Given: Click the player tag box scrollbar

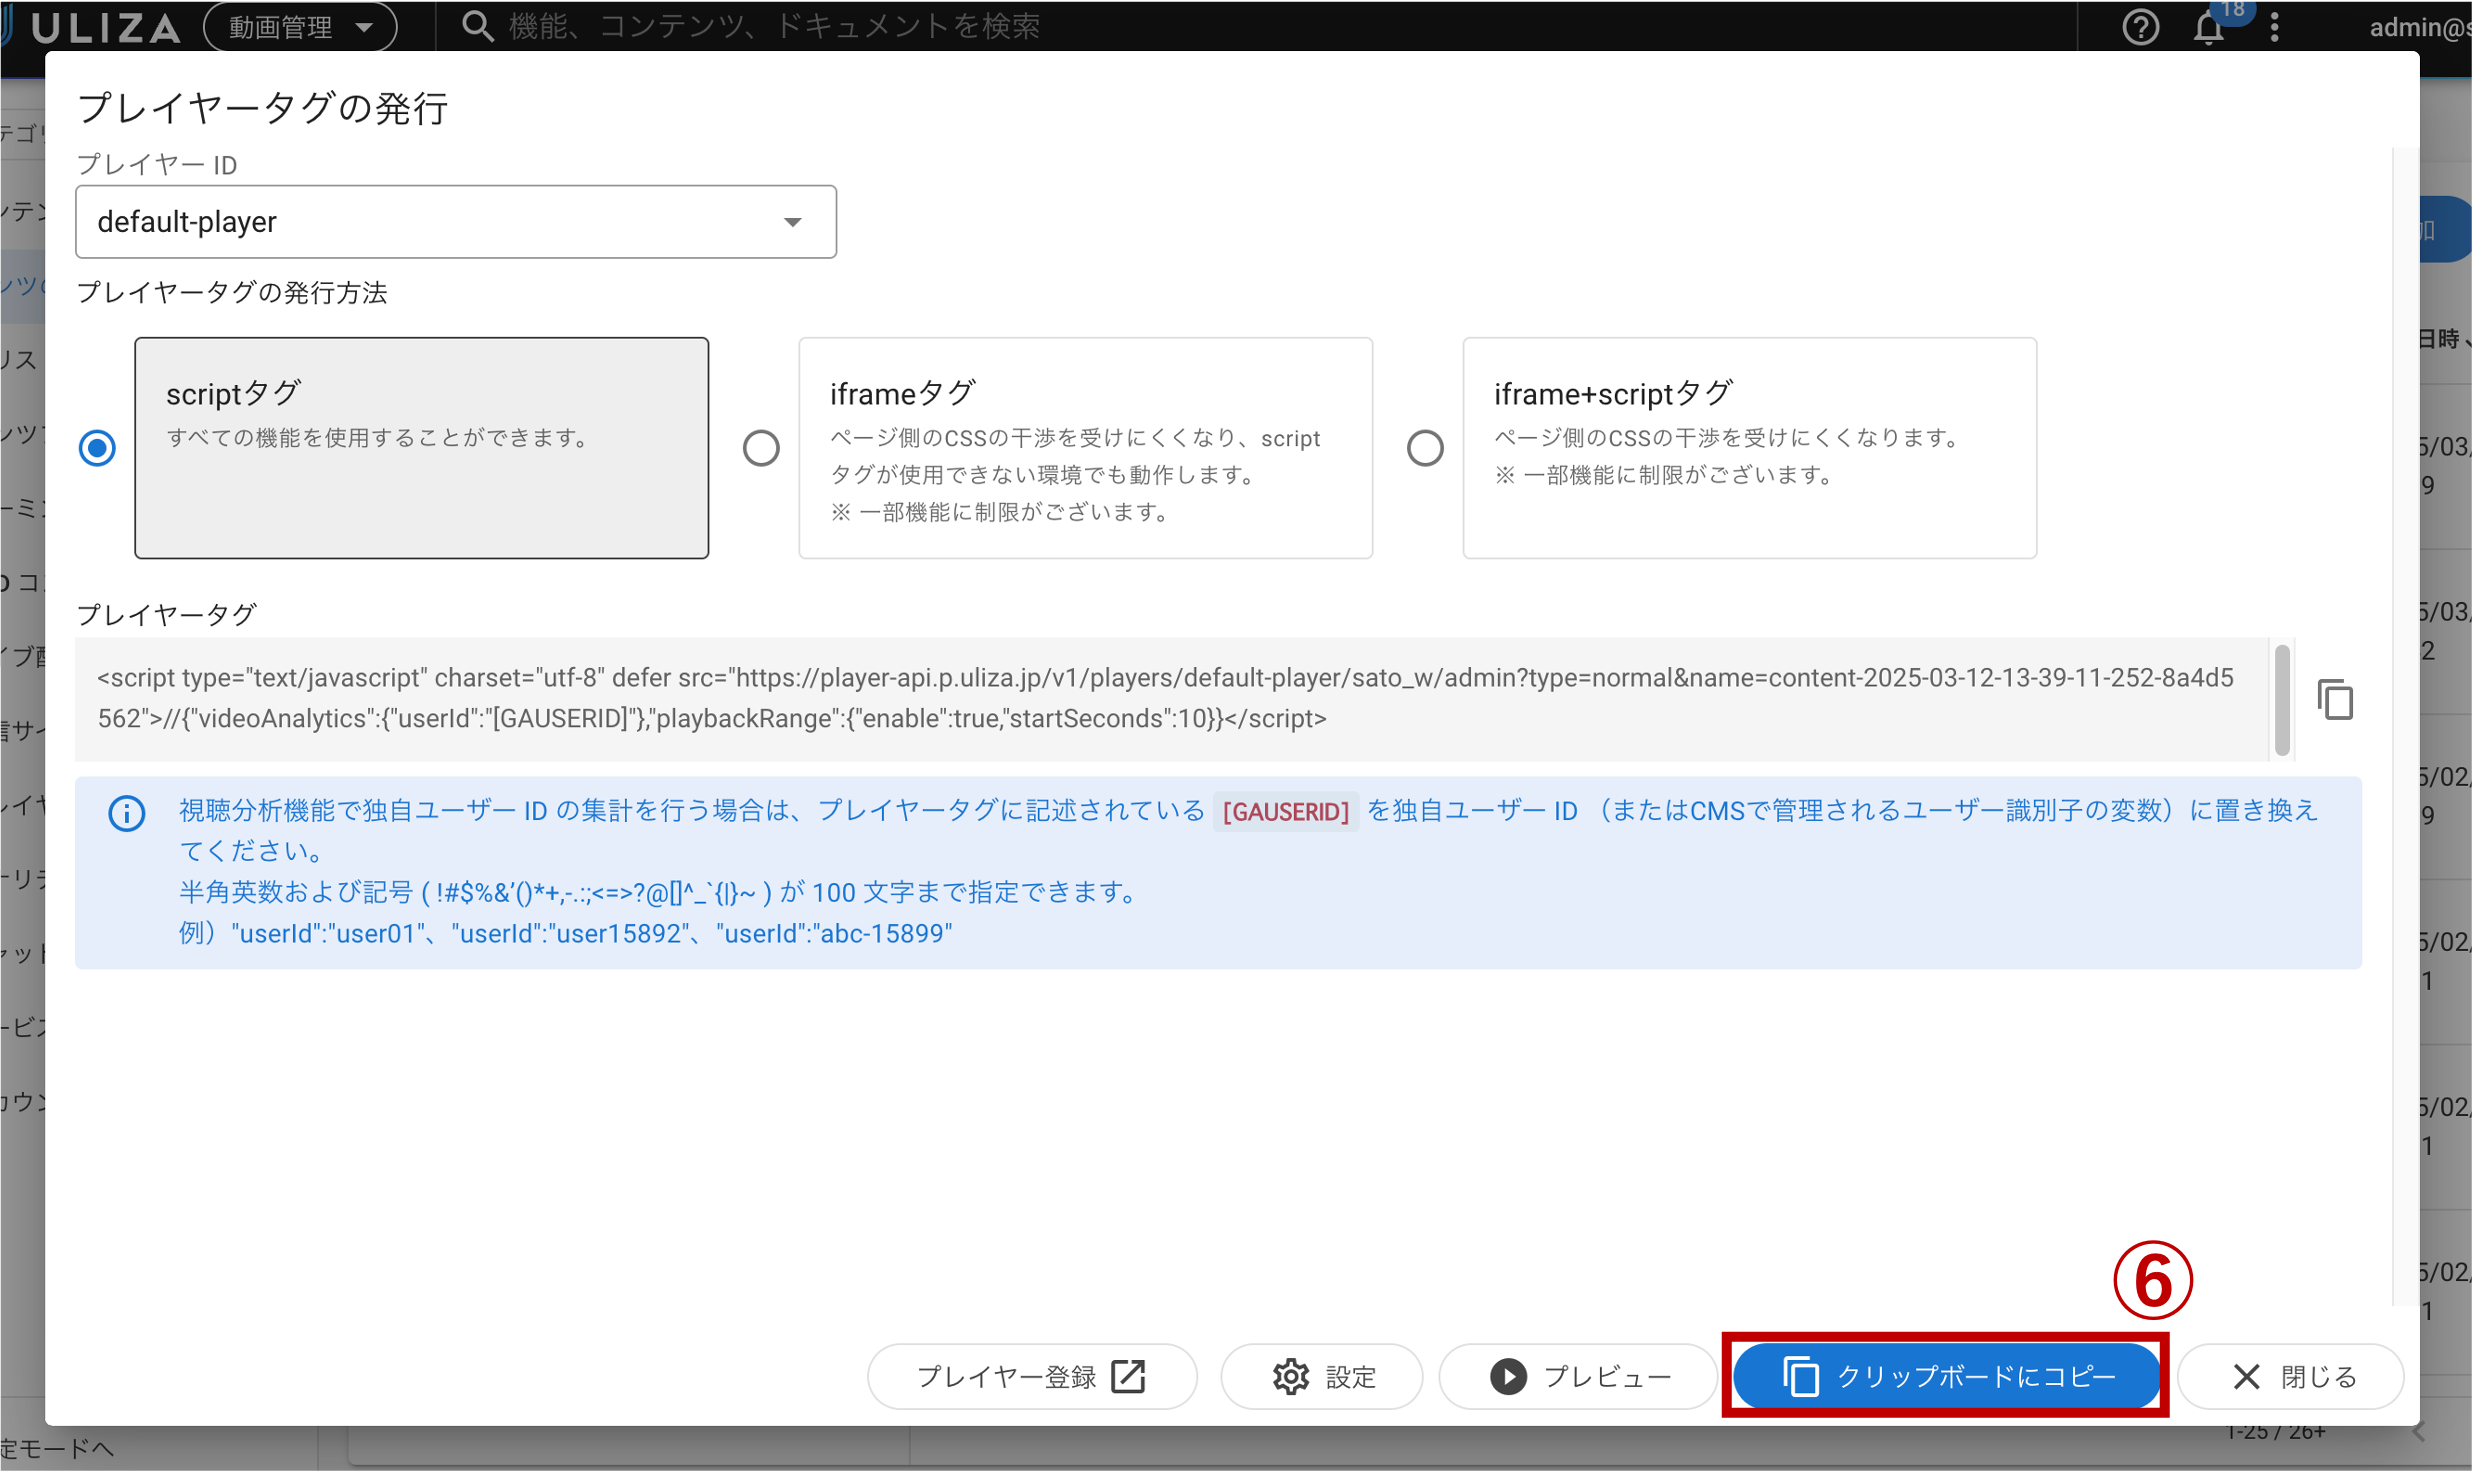Looking at the screenshot, I should tap(2282, 699).
